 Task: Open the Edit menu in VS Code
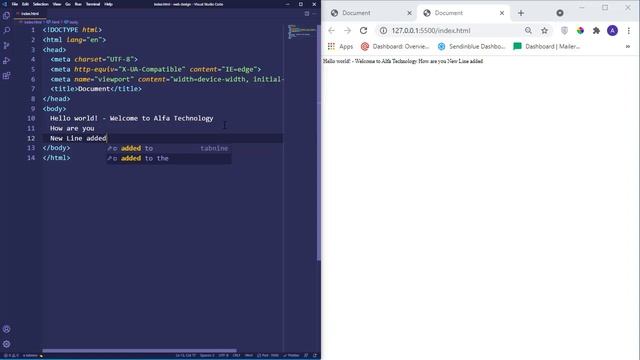click(x=25, y=4)
